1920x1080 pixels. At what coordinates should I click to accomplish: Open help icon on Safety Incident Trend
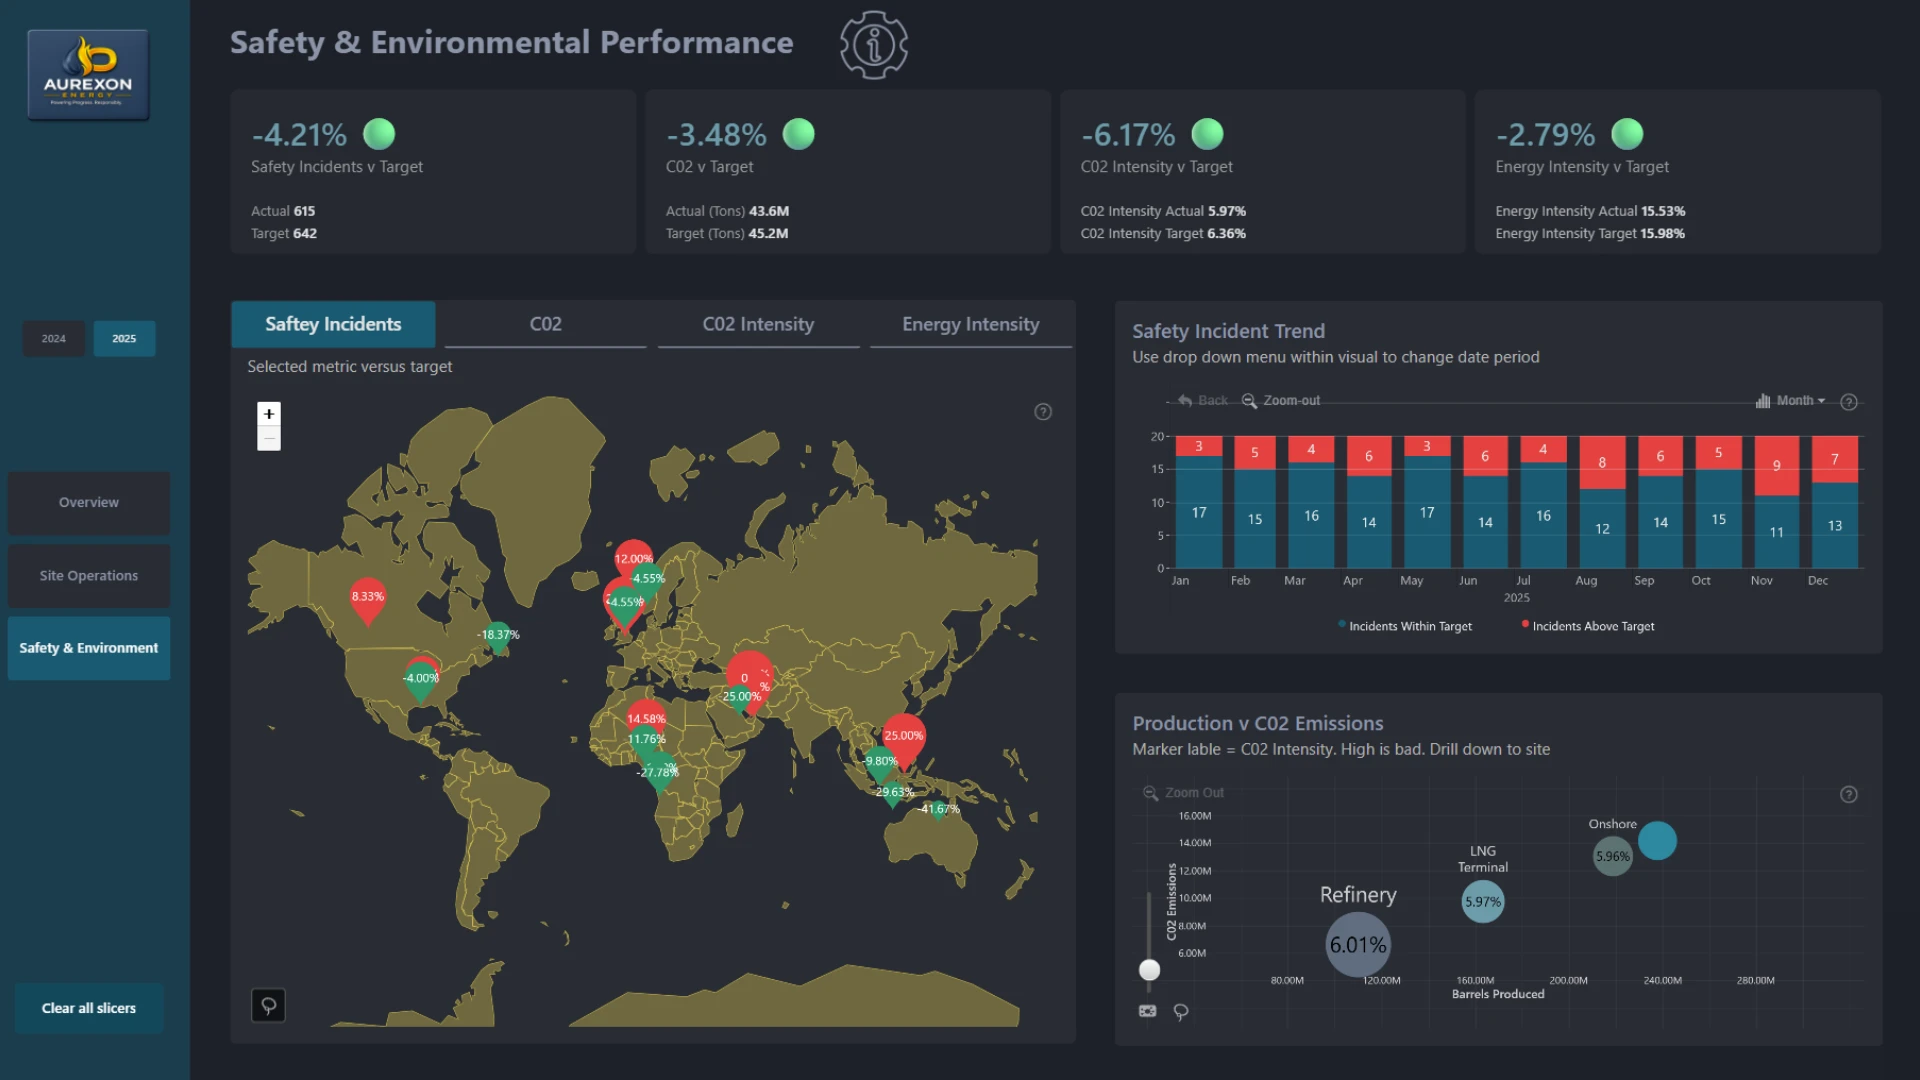pos(1849,402)
